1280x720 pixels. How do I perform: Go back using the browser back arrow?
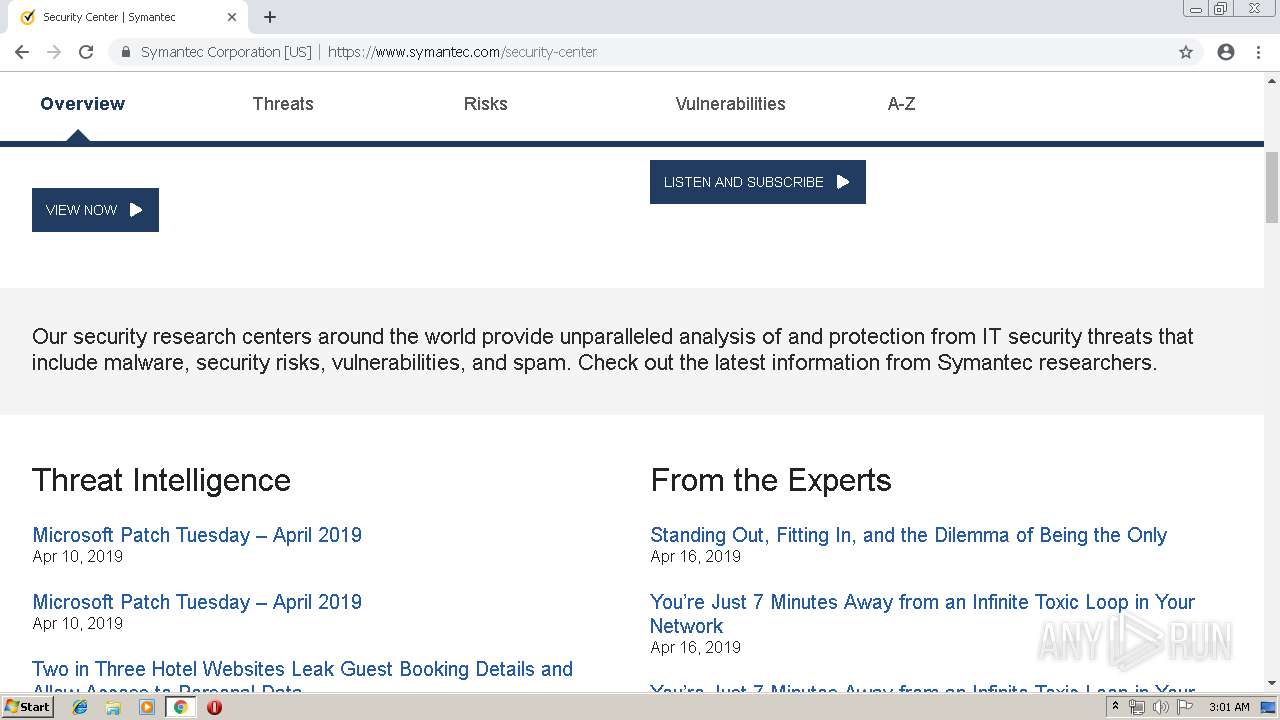pos(22,52)
